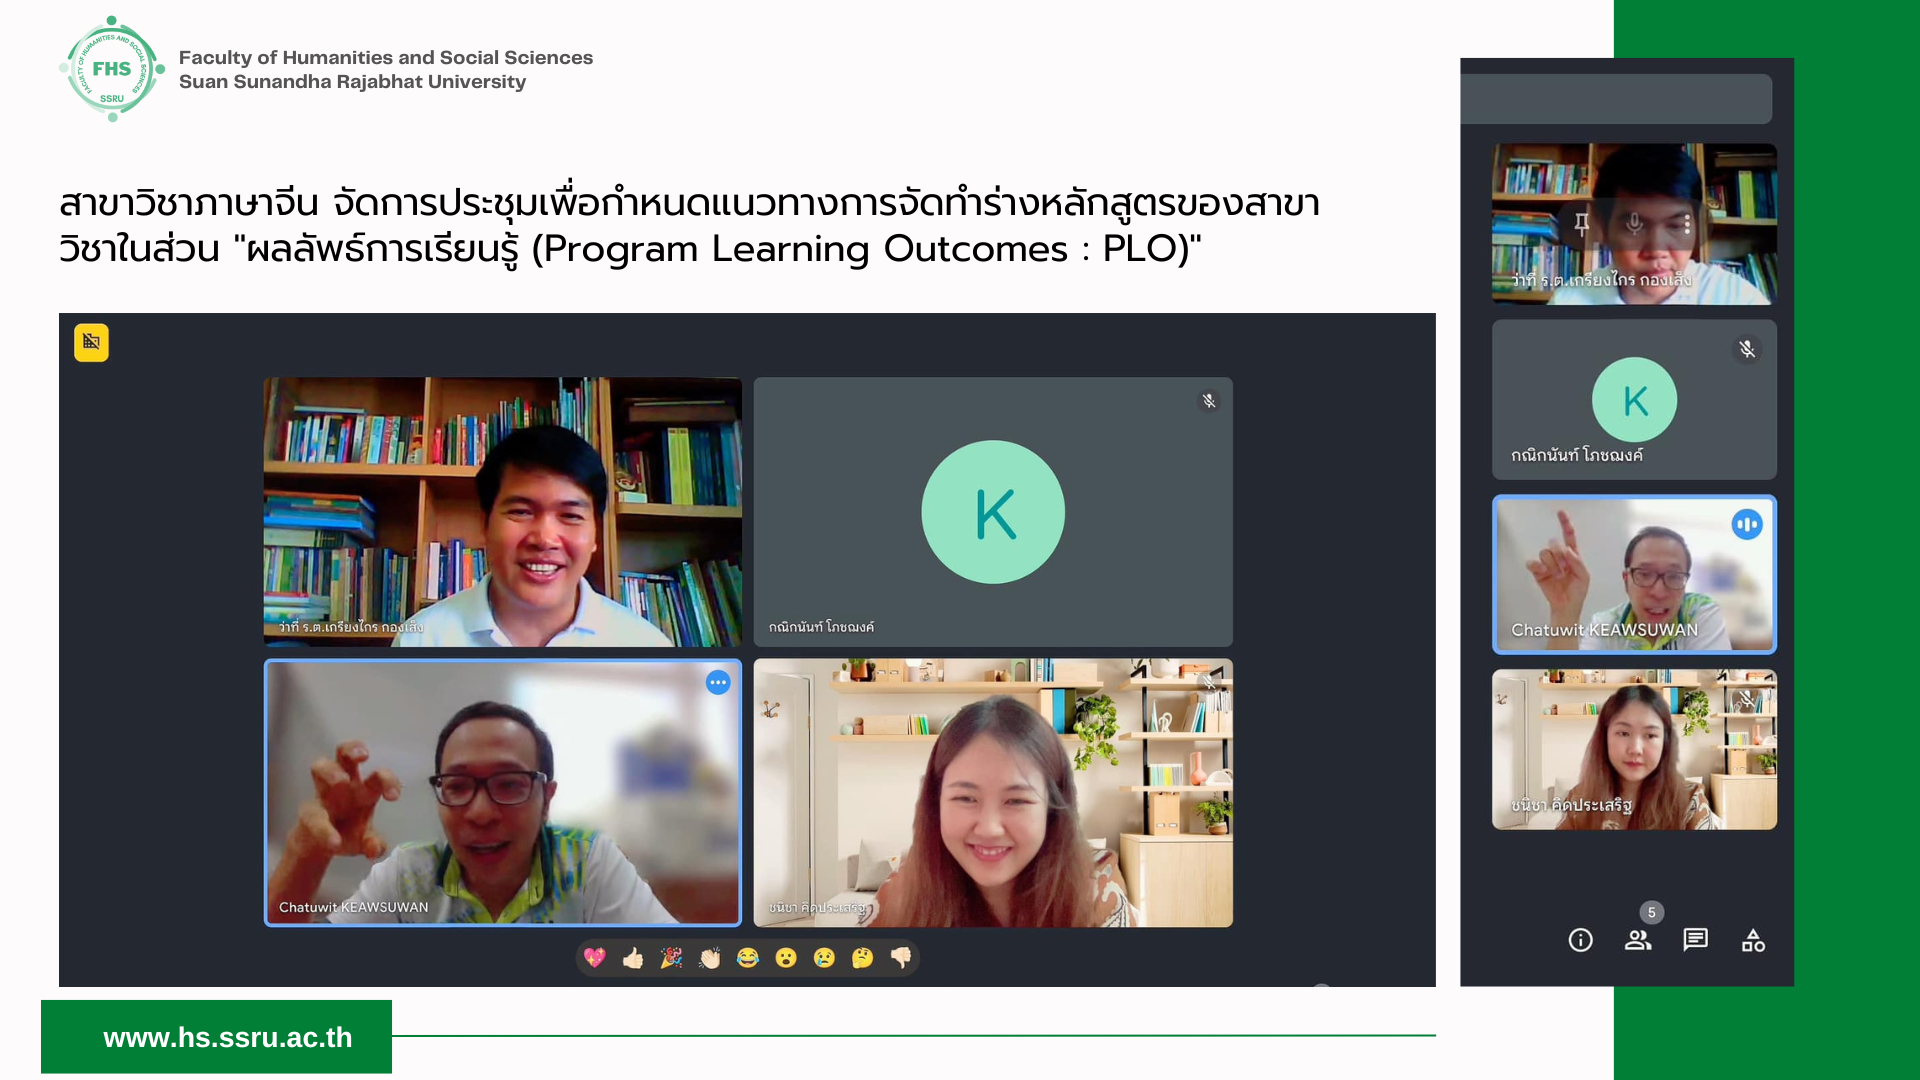Click the FHS SSRU faculty logo
Viewport: 1920px width, 1080px height.
tap(112, 69)
